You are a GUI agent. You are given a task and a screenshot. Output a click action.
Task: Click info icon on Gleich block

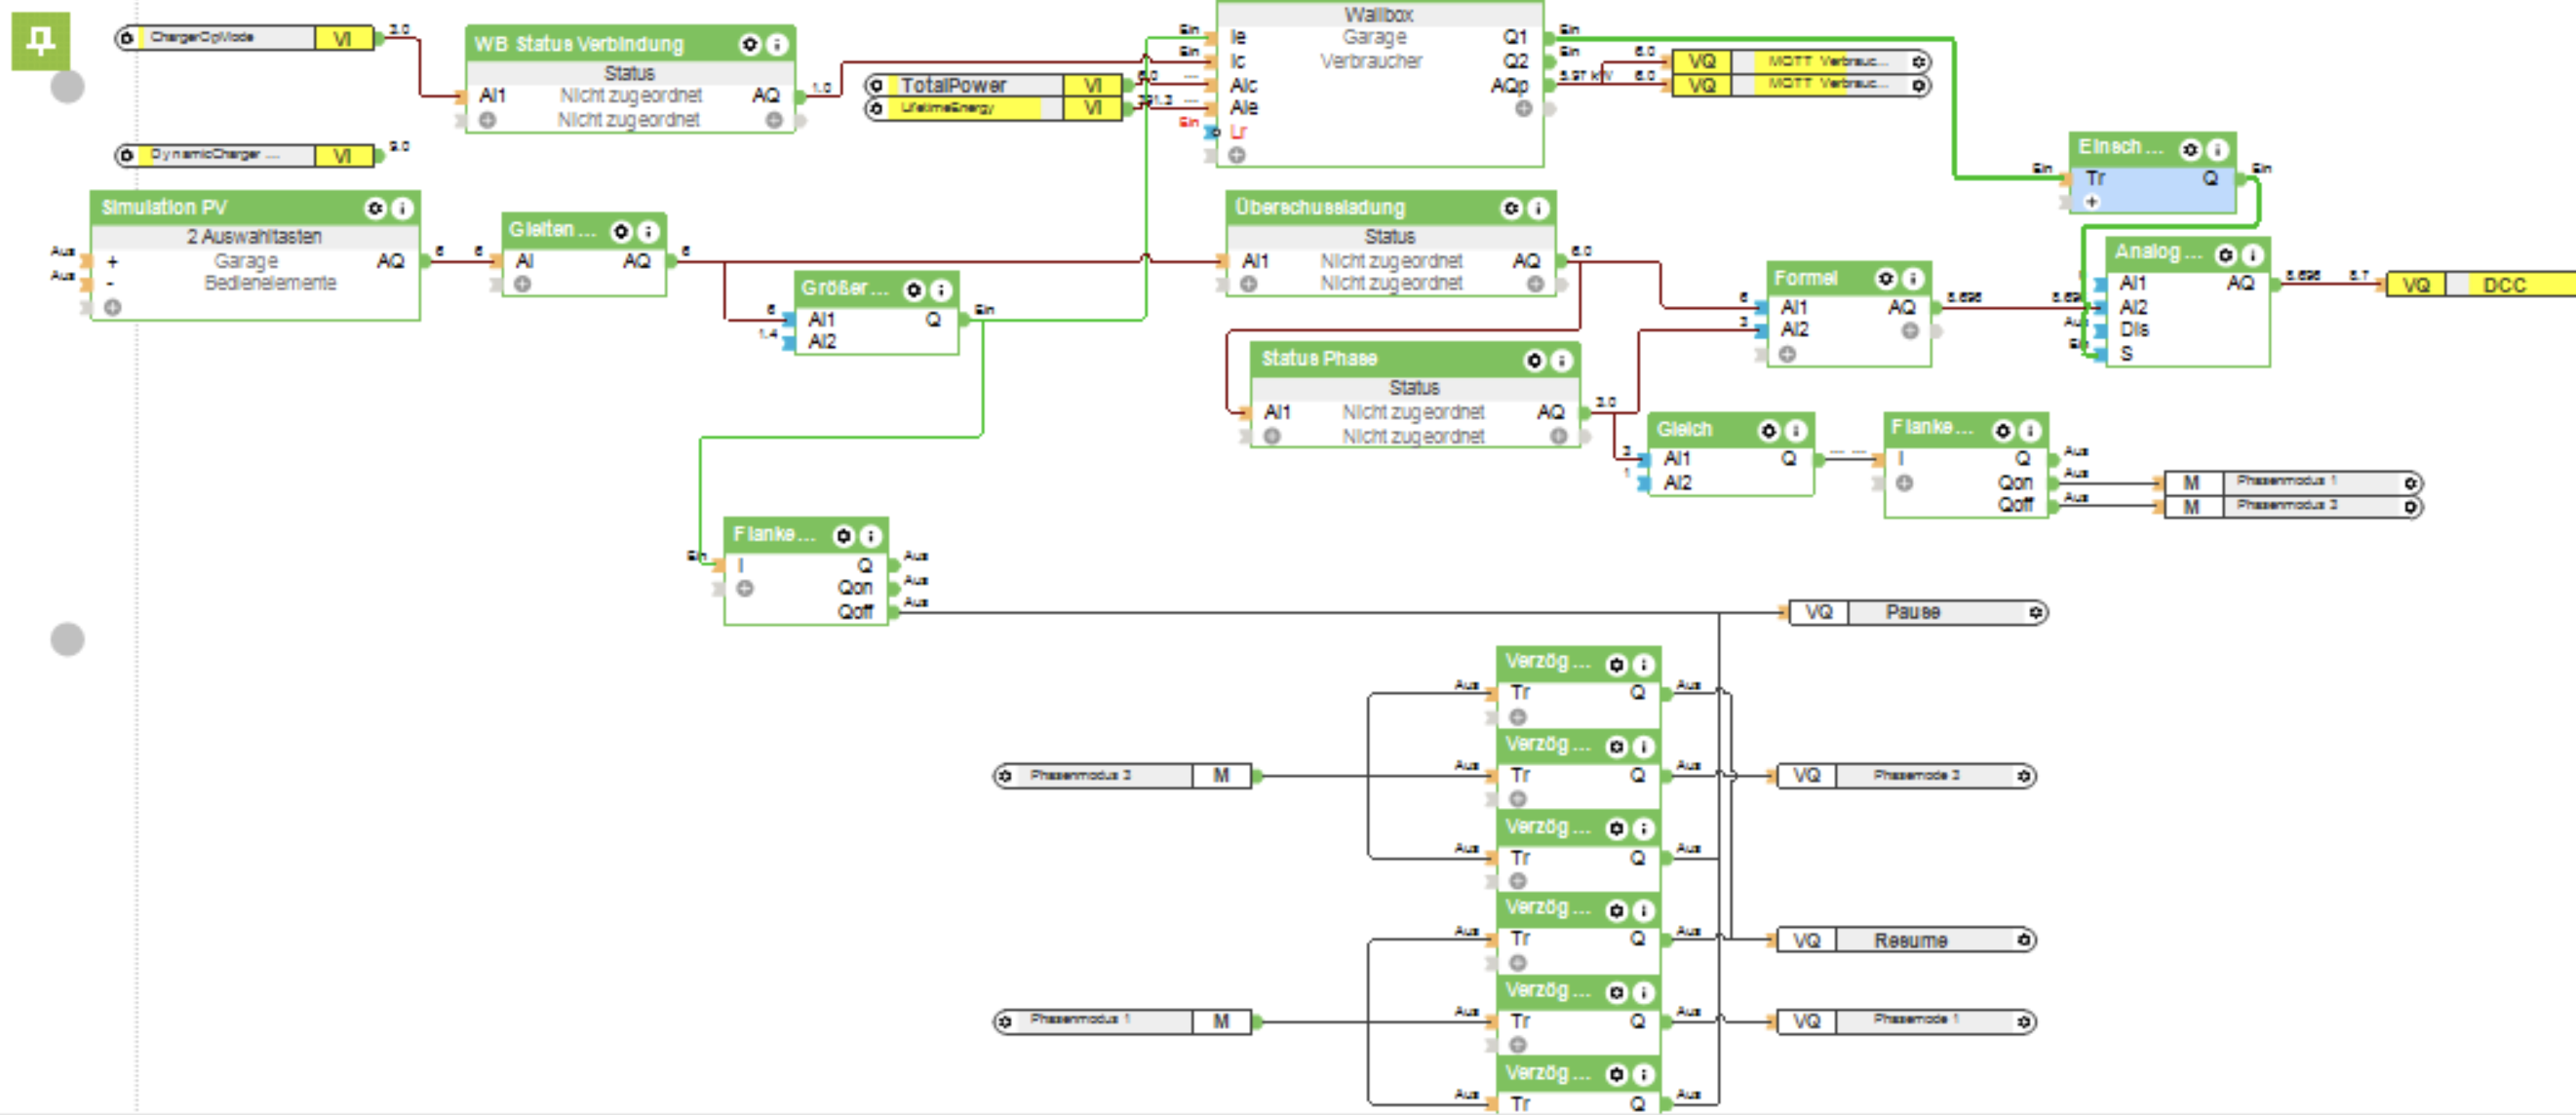1796,431
